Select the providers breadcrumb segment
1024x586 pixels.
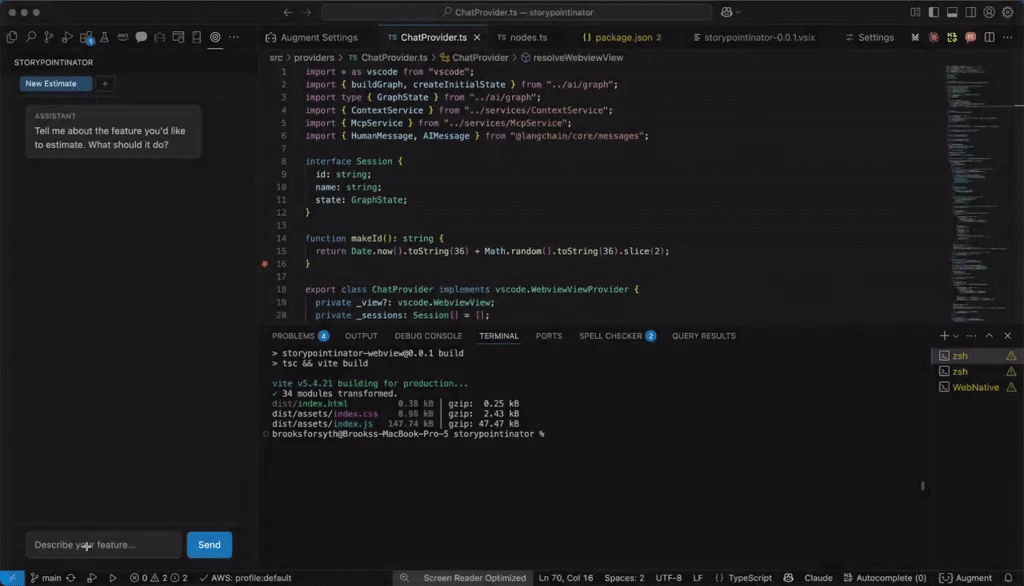click(313, 57)
